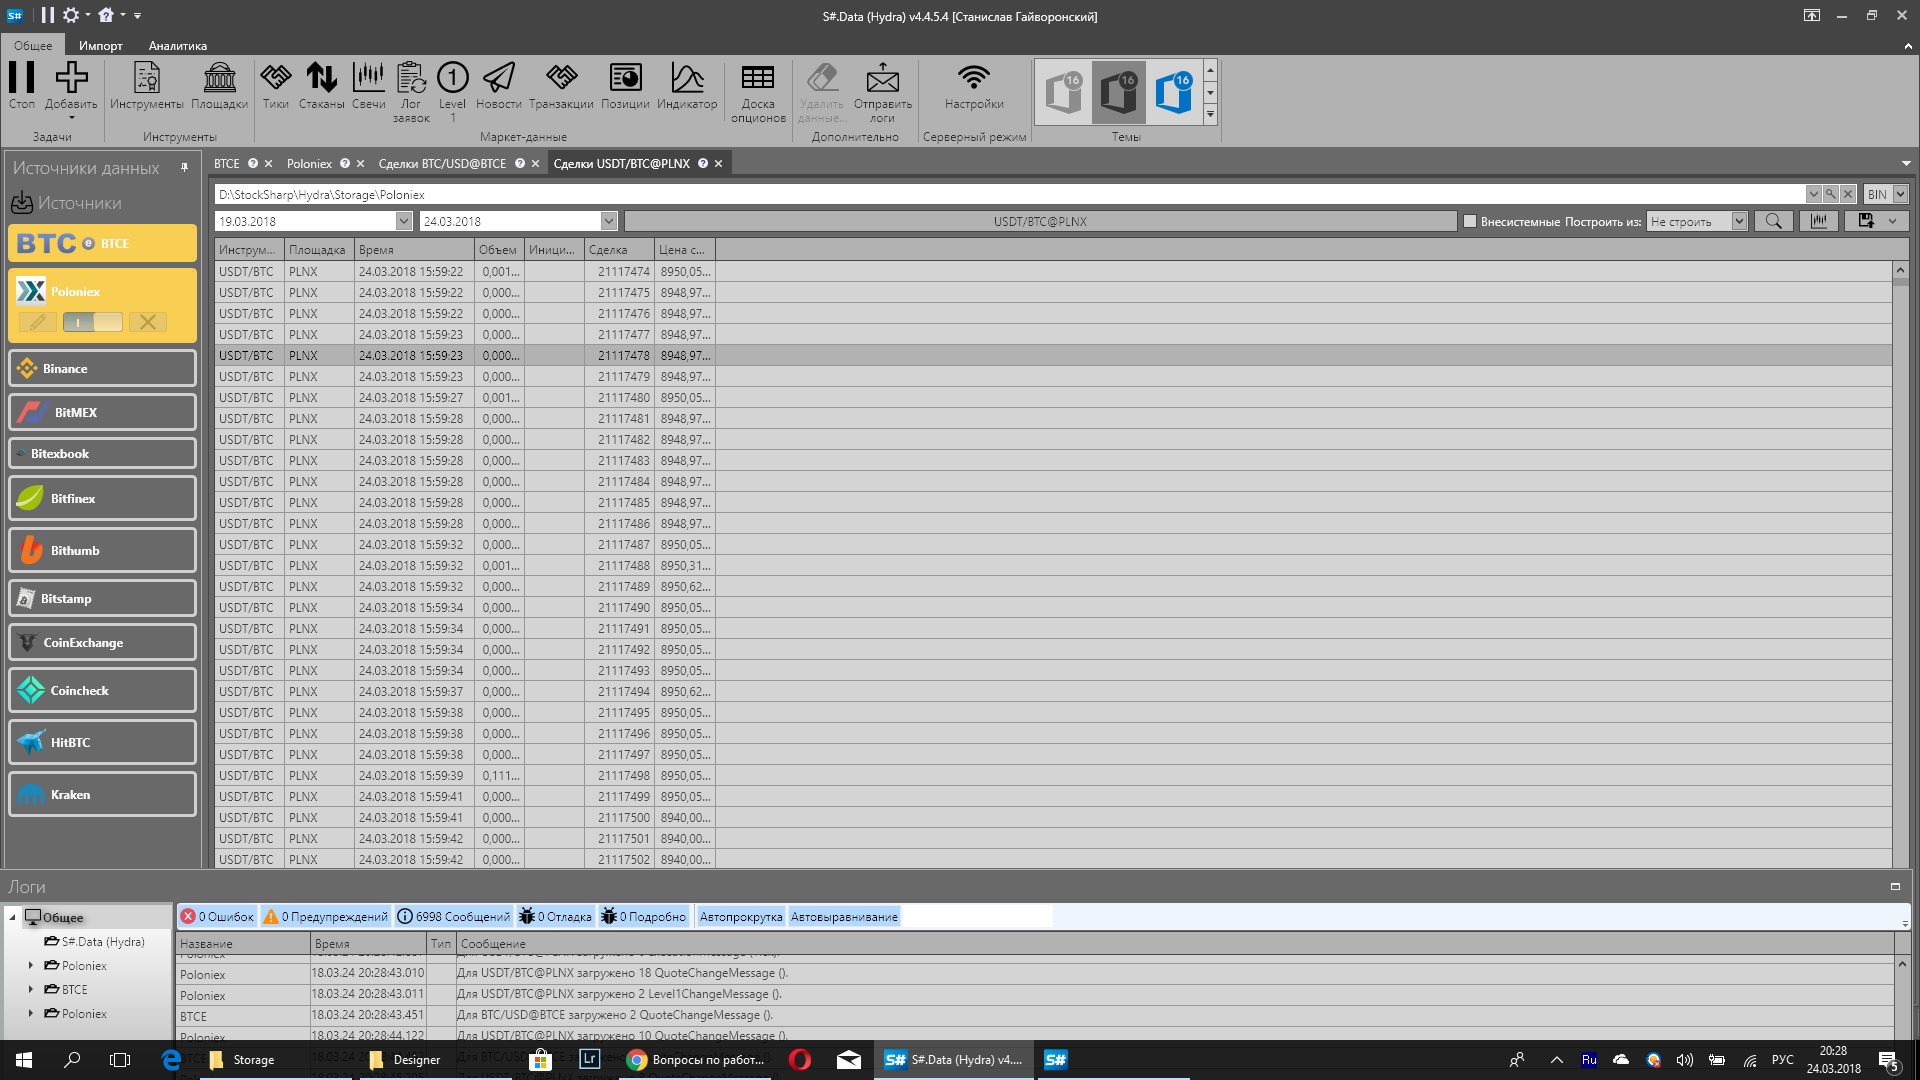Remove Poloniex source with X button
1920x1080 pixels.
[x=147, y=322]
